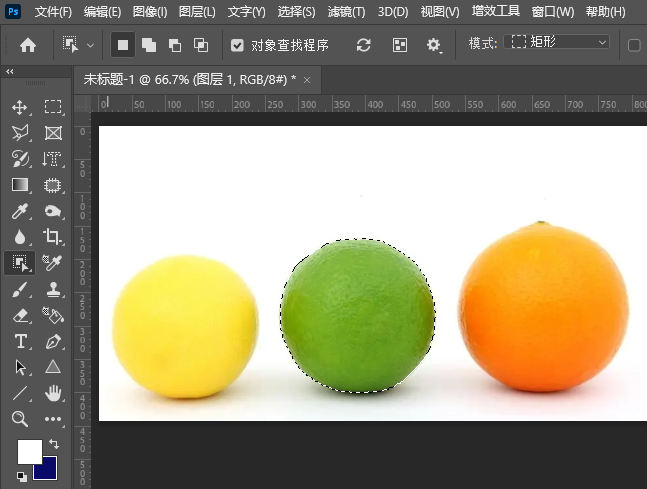Choose Add to Selection mode
The width and height of the screenshot is (647, 489).
click(x=149, y=45)
